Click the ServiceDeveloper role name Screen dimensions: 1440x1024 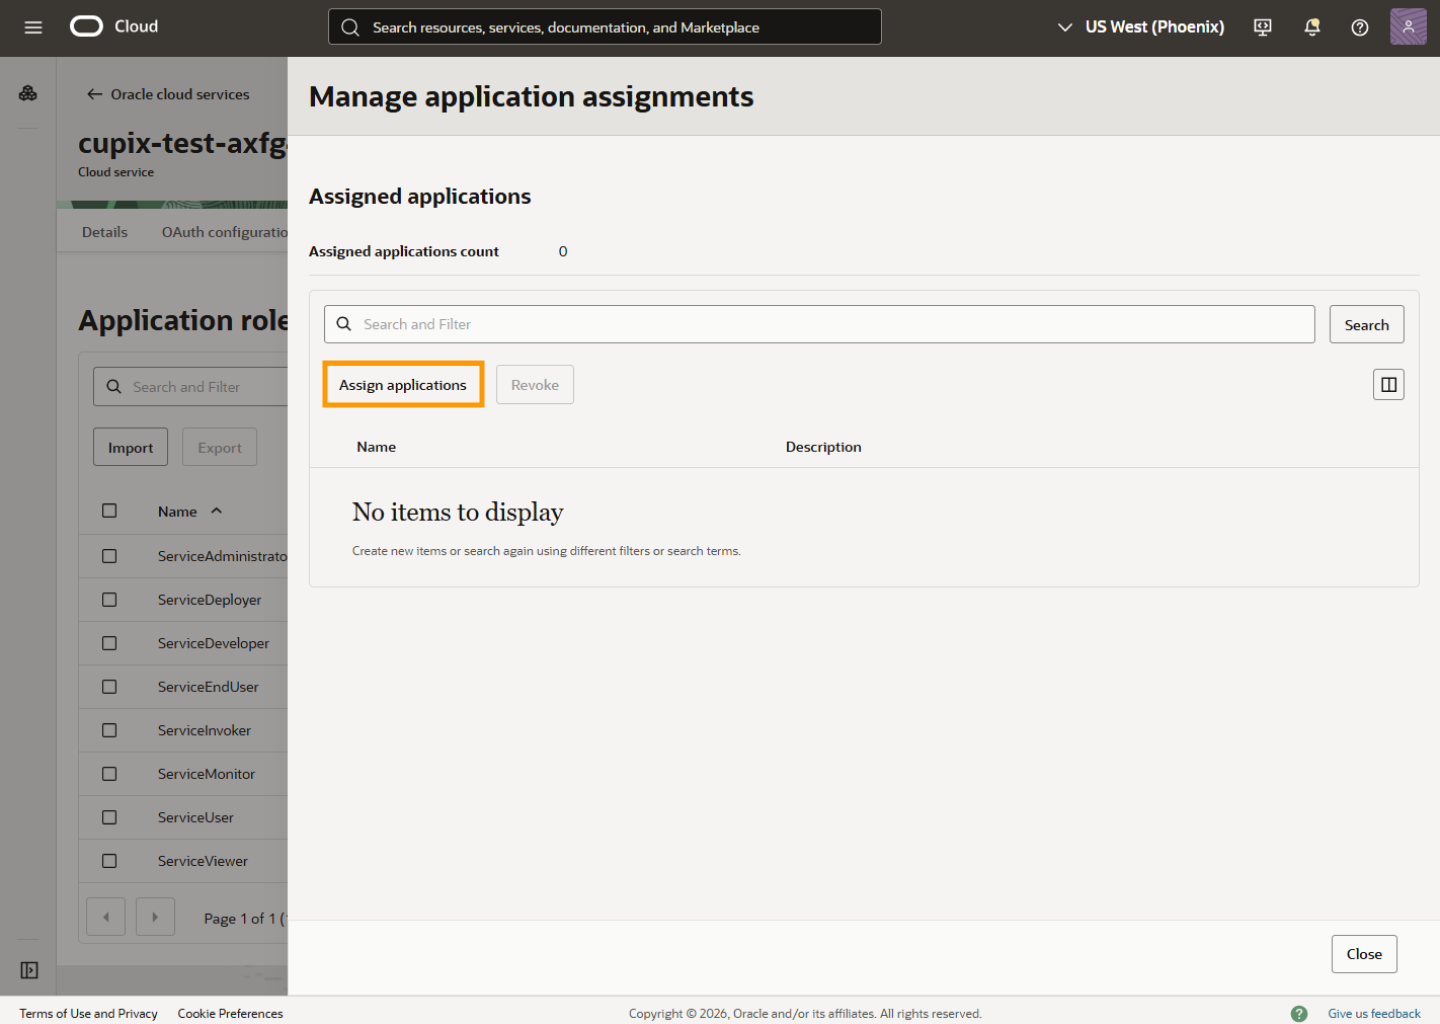(x=213, y=644)
